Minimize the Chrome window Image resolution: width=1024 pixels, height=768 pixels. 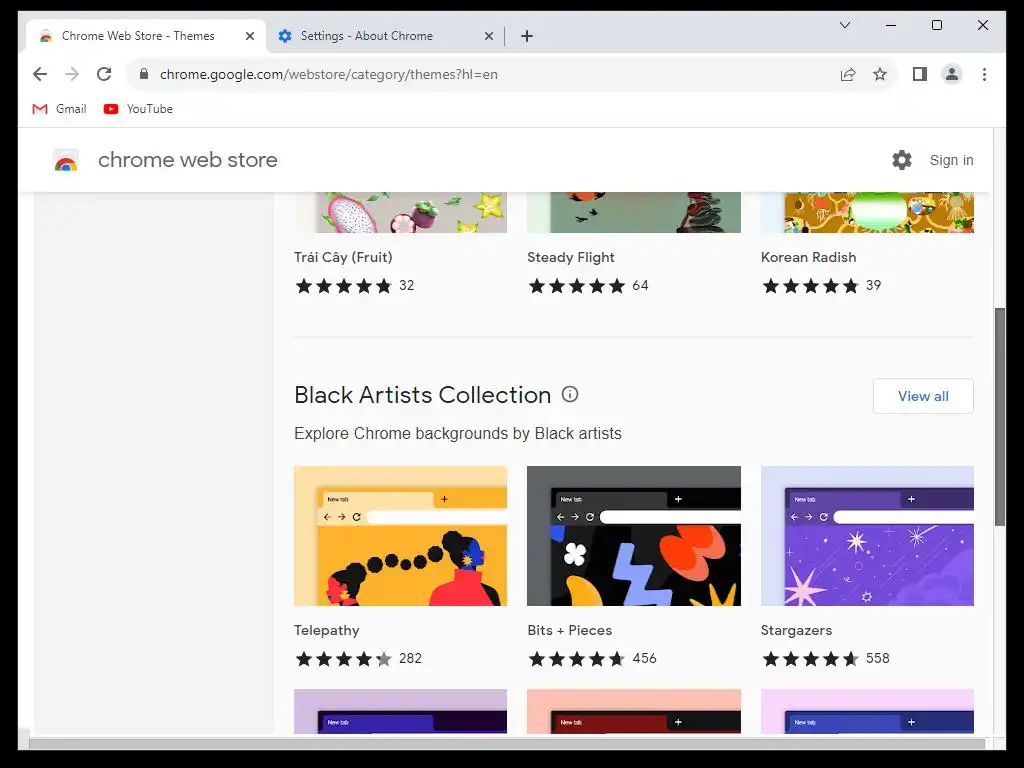tap(891, 25)
